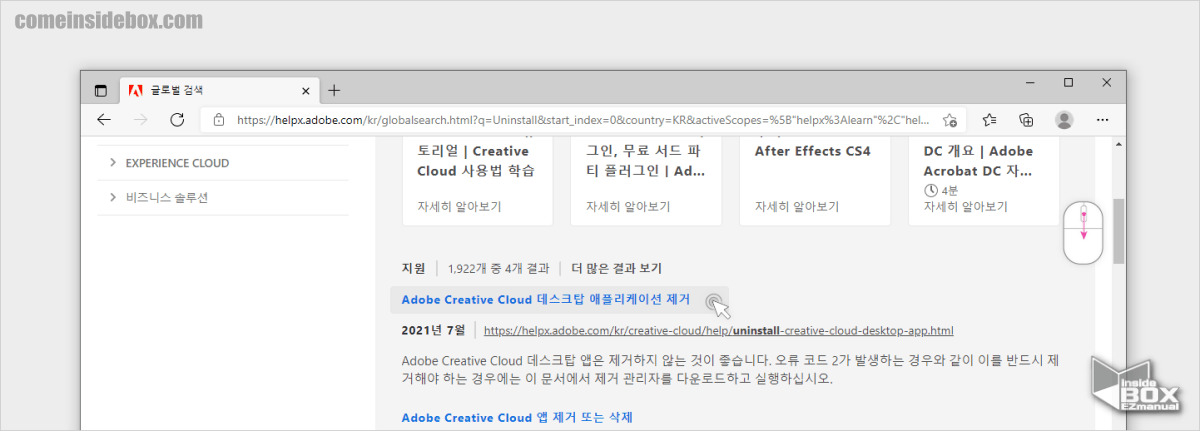Image resolution: width=1200 pixels, height=431 pixels.
Task: Open the tab actions menu icon
Action: (x=100, y=90)
